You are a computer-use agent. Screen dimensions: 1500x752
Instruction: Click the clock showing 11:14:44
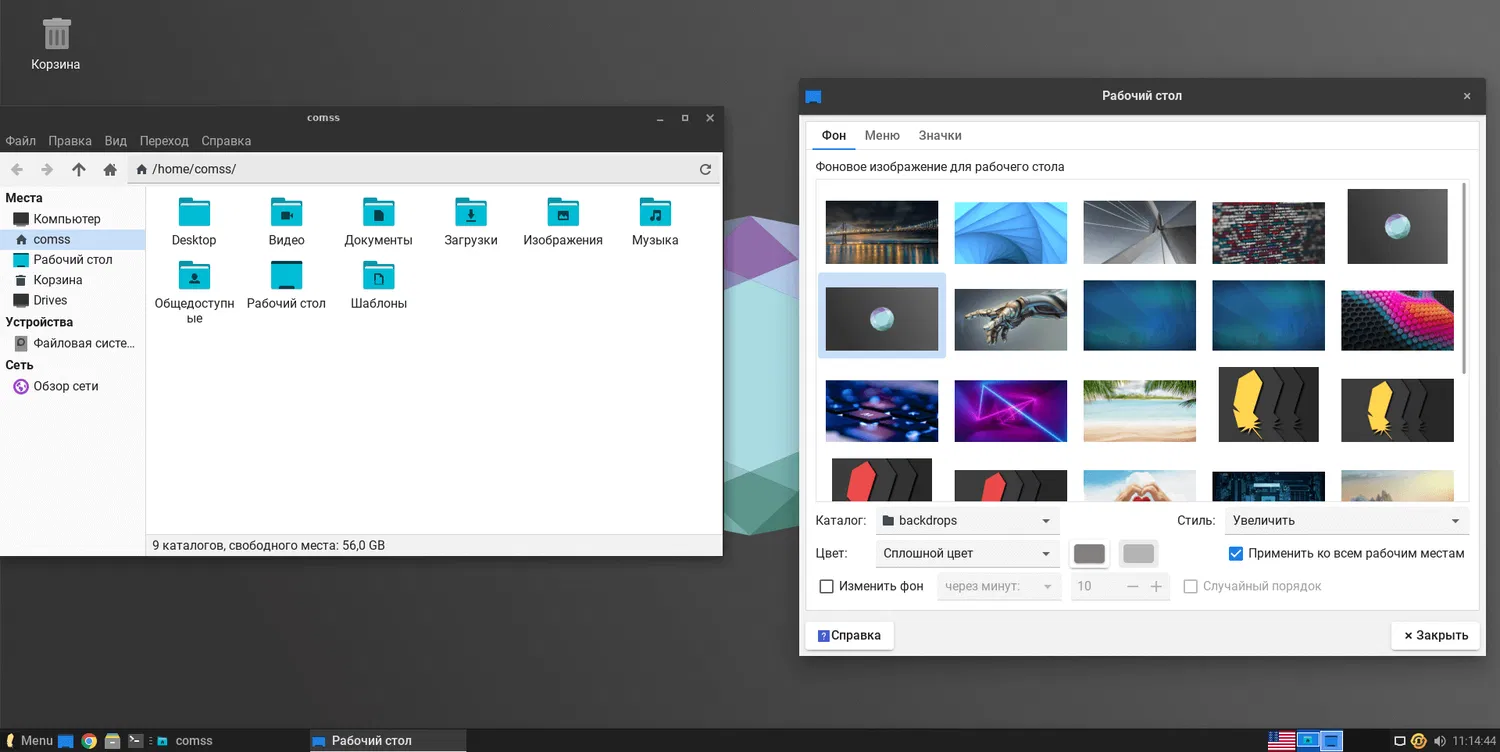(x=1475, y=741)
